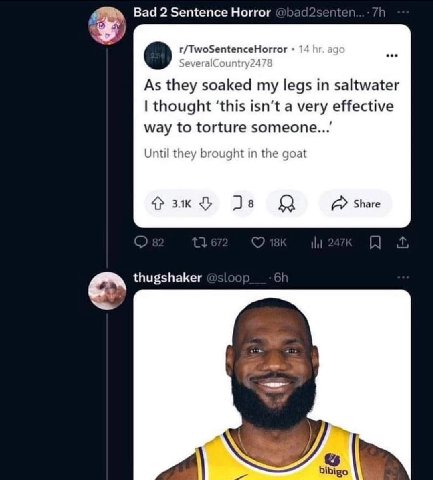The width and height of the screenshot is (433, 480).
Task: Click the Reddit Share button
Action: tap(355, 204)
